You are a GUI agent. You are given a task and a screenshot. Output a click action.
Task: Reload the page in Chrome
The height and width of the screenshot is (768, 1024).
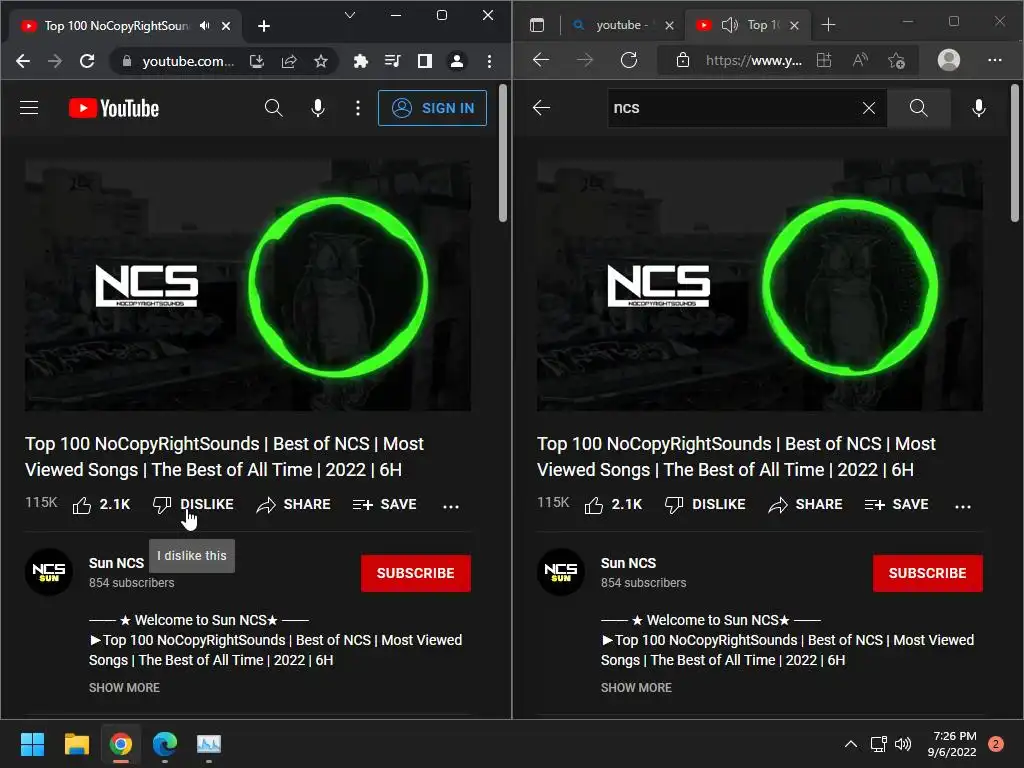click(x=87, y=61)
